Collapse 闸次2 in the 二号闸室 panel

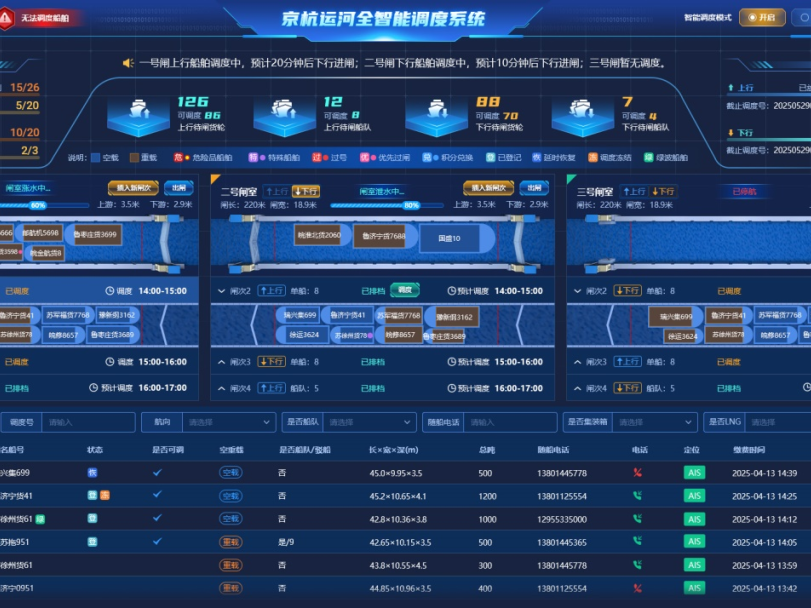(x=221, y=291)
